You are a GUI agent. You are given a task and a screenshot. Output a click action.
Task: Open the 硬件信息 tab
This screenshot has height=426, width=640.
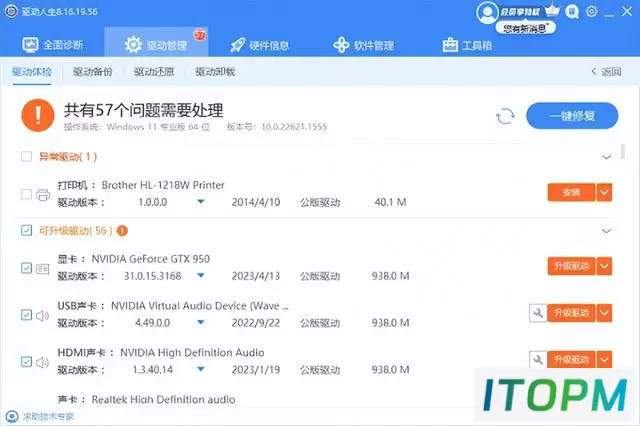click(260, 45)
